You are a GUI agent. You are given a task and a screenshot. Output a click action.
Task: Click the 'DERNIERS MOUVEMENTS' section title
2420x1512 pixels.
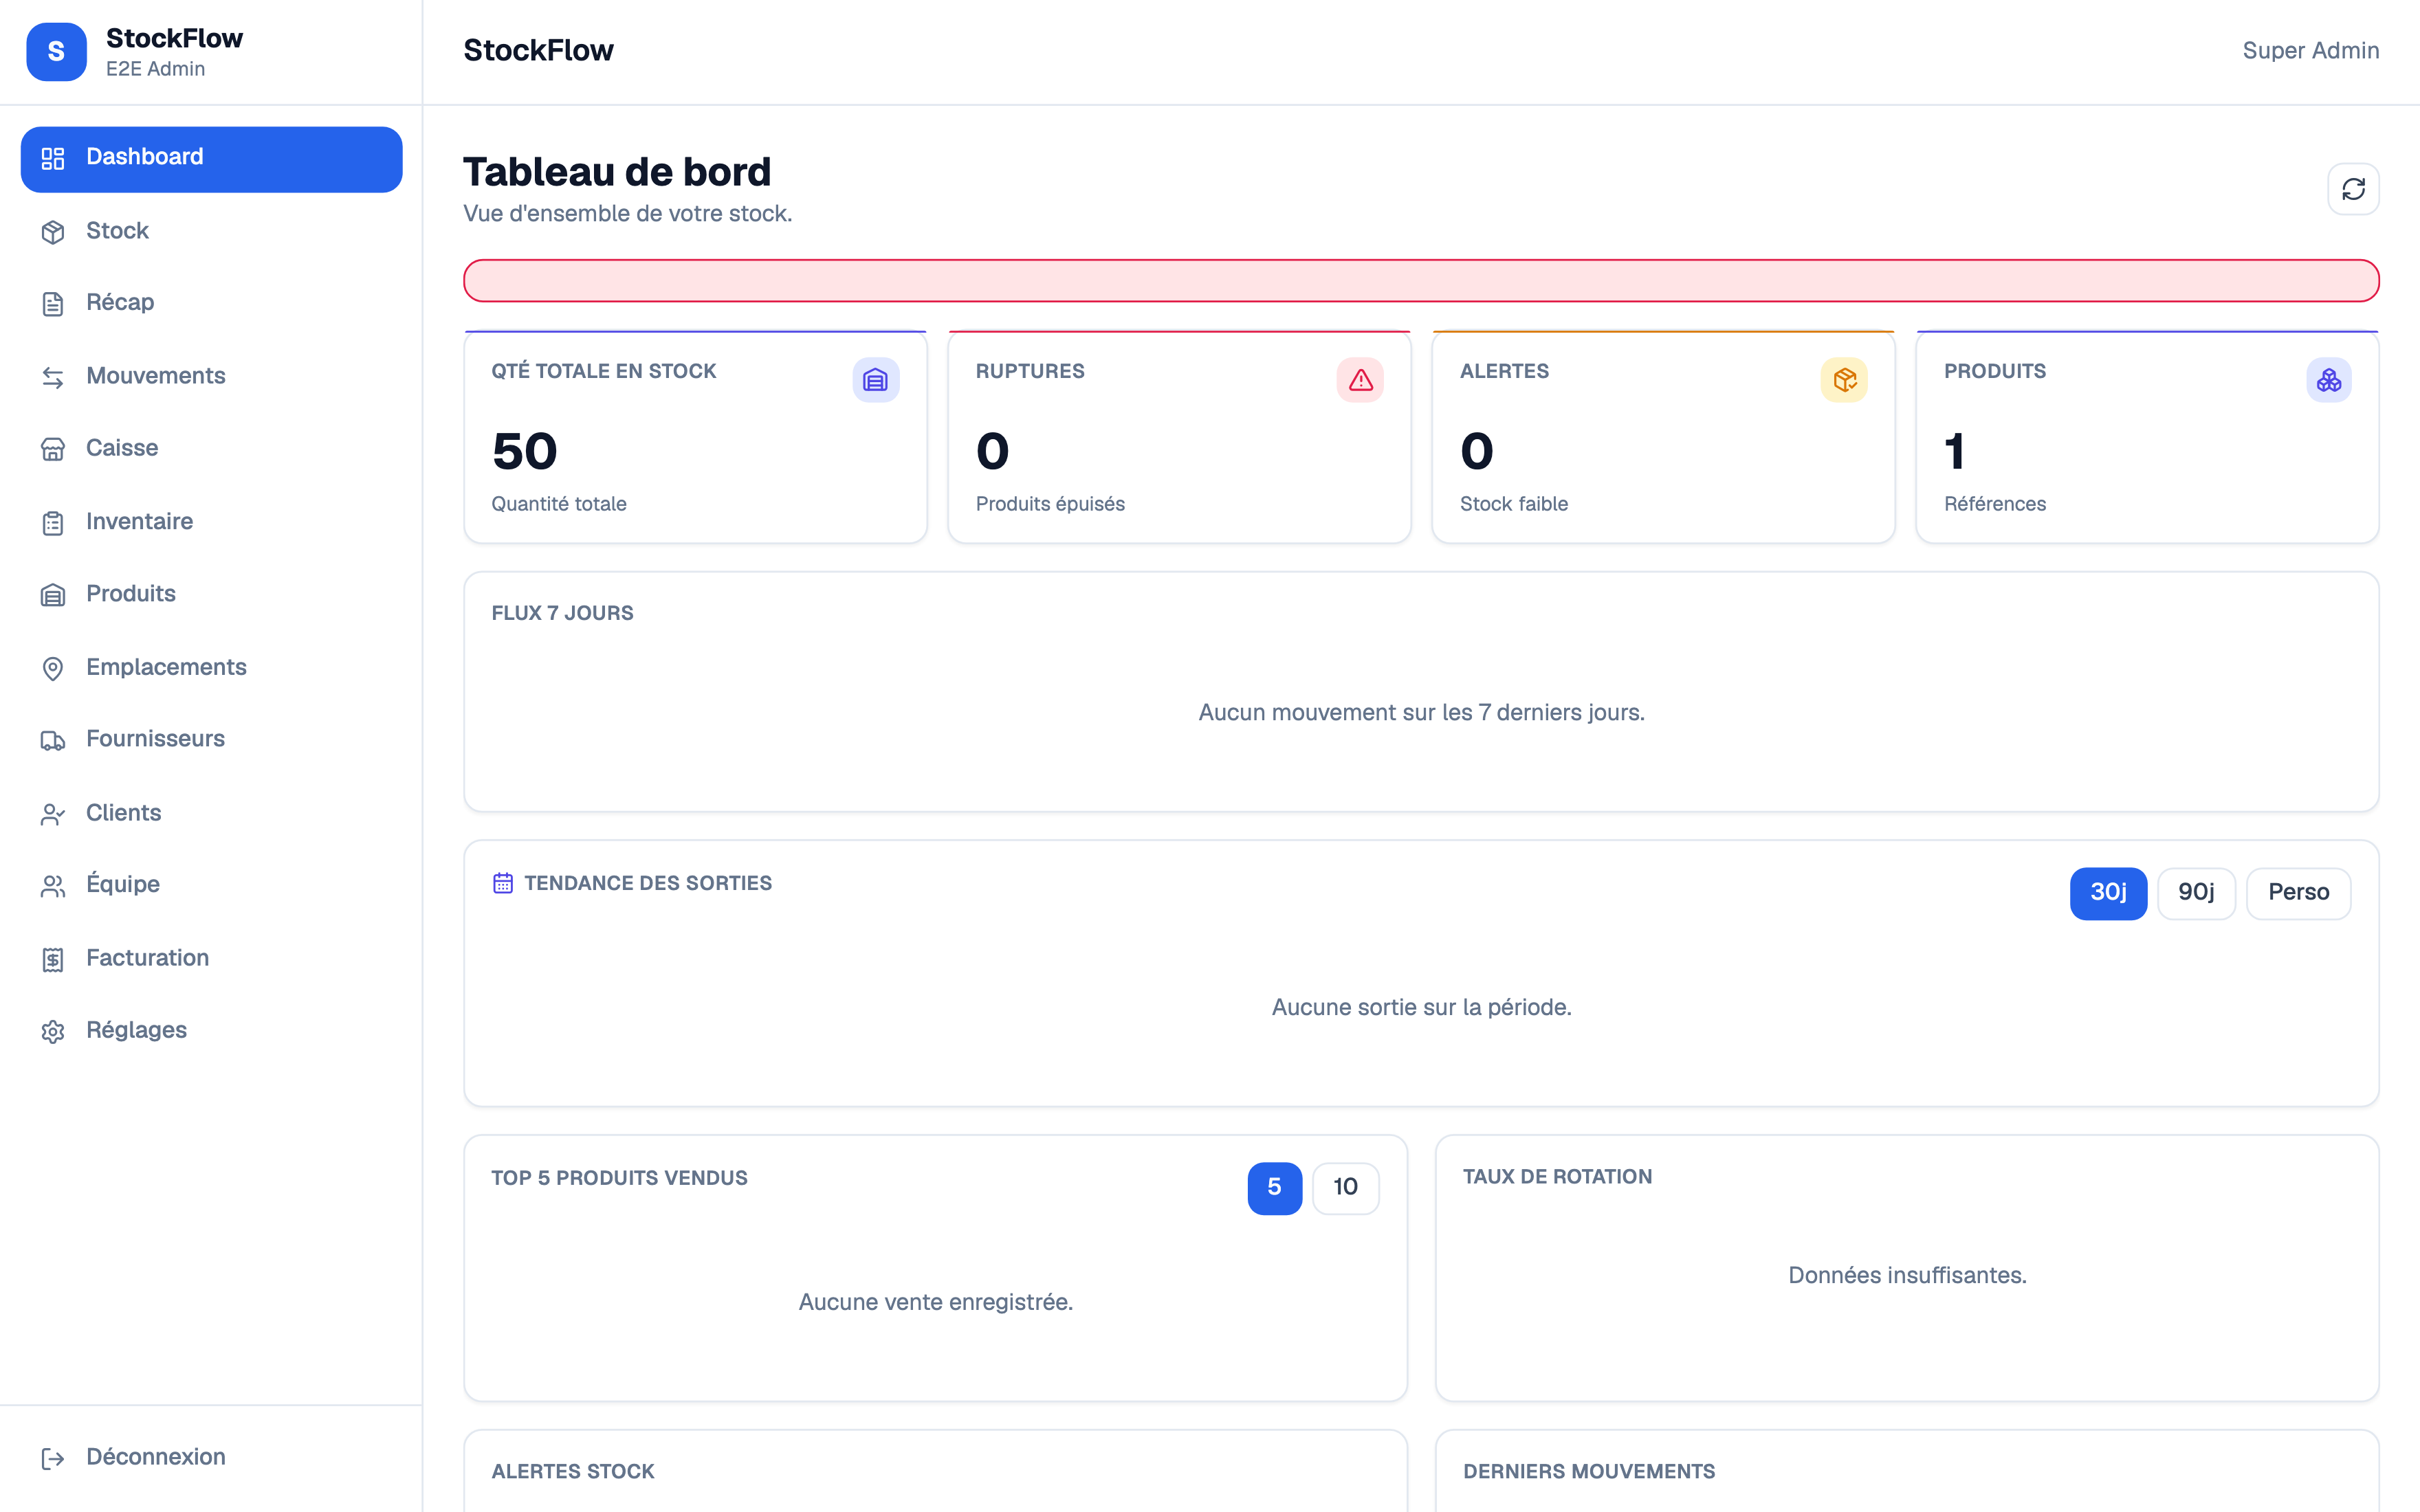(x=1588, y=1472)
